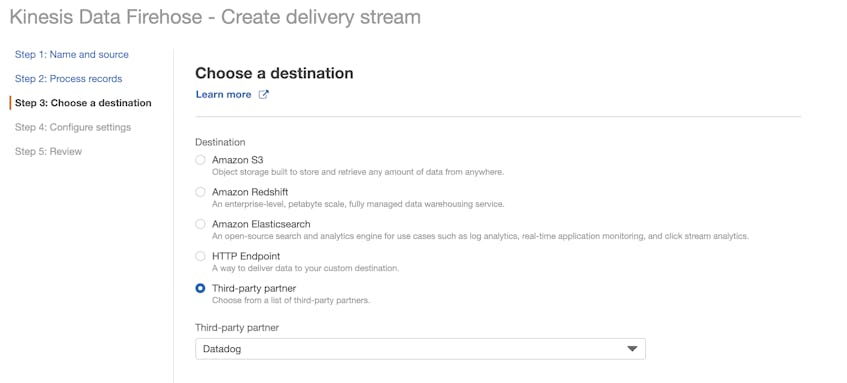Image resolution: width=847 pixels, height=383 pixels.
Task: Click the external link icon beside Learn more
Action: 264,95
